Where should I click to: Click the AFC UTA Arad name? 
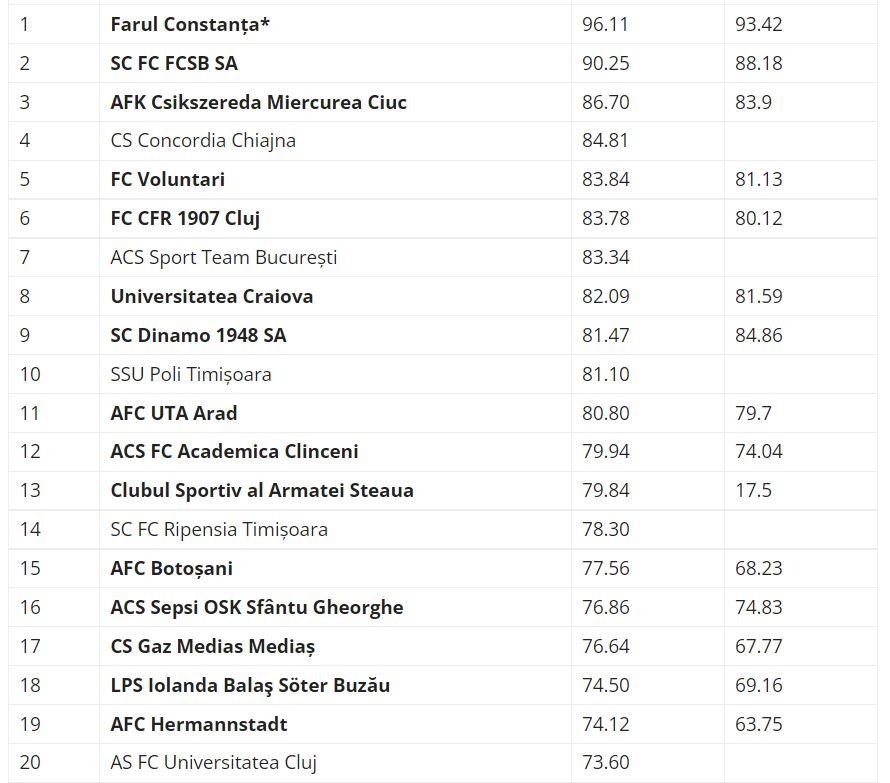174,413
